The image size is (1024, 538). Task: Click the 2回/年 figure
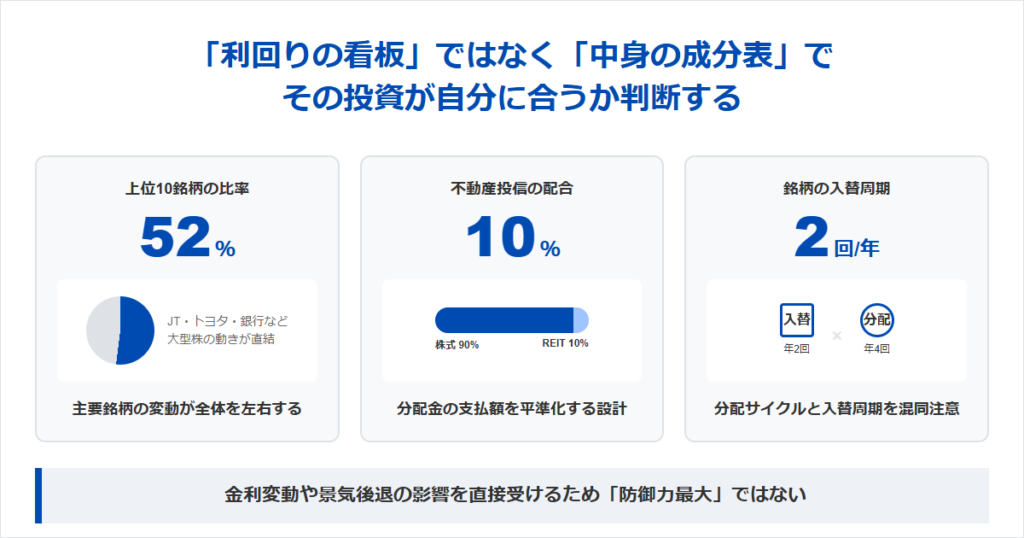[836, 238]
